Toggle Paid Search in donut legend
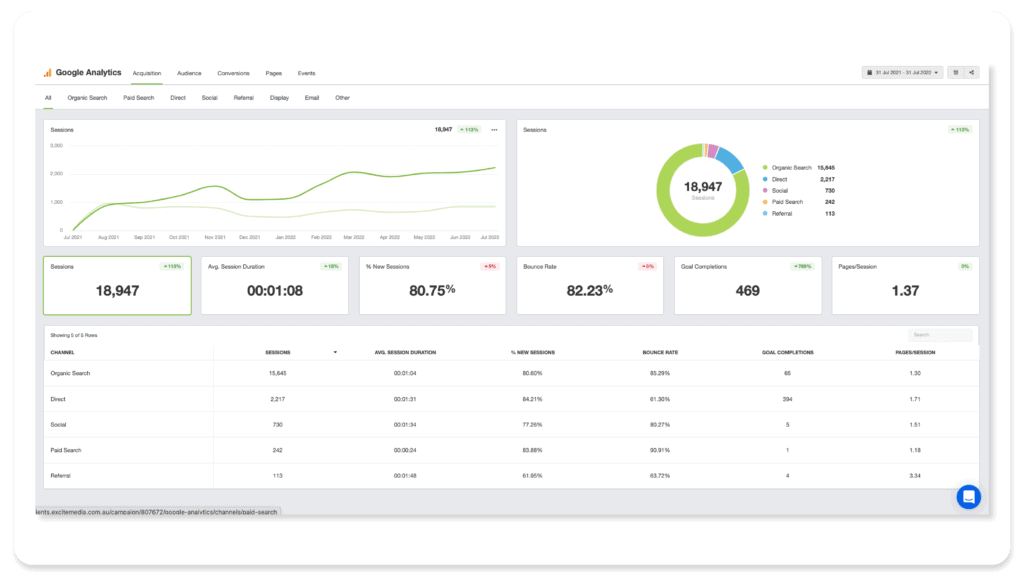This screenshot has width=1024, height=576. click(783, 202)
